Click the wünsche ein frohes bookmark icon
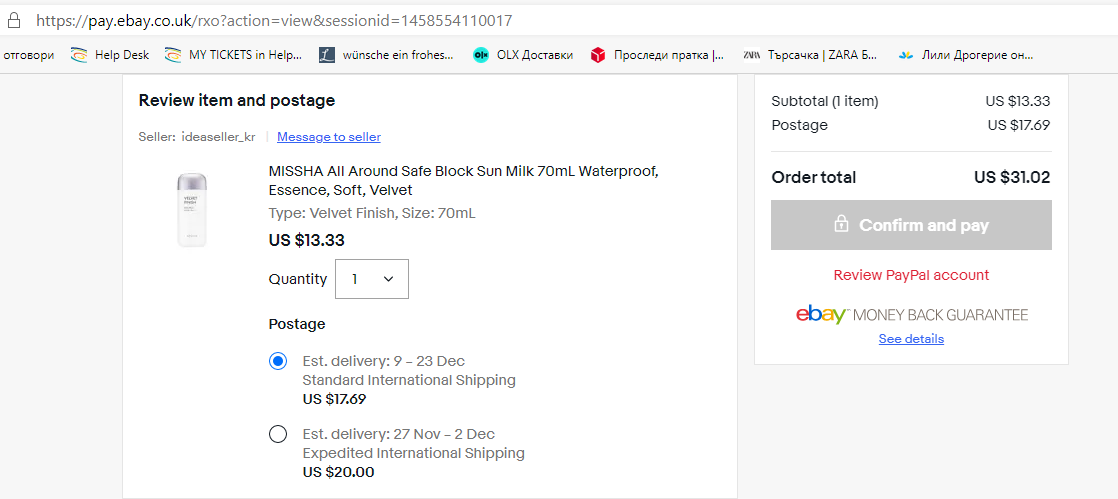The height and width of the screenshot is (499, 1118). click(327, 55)
